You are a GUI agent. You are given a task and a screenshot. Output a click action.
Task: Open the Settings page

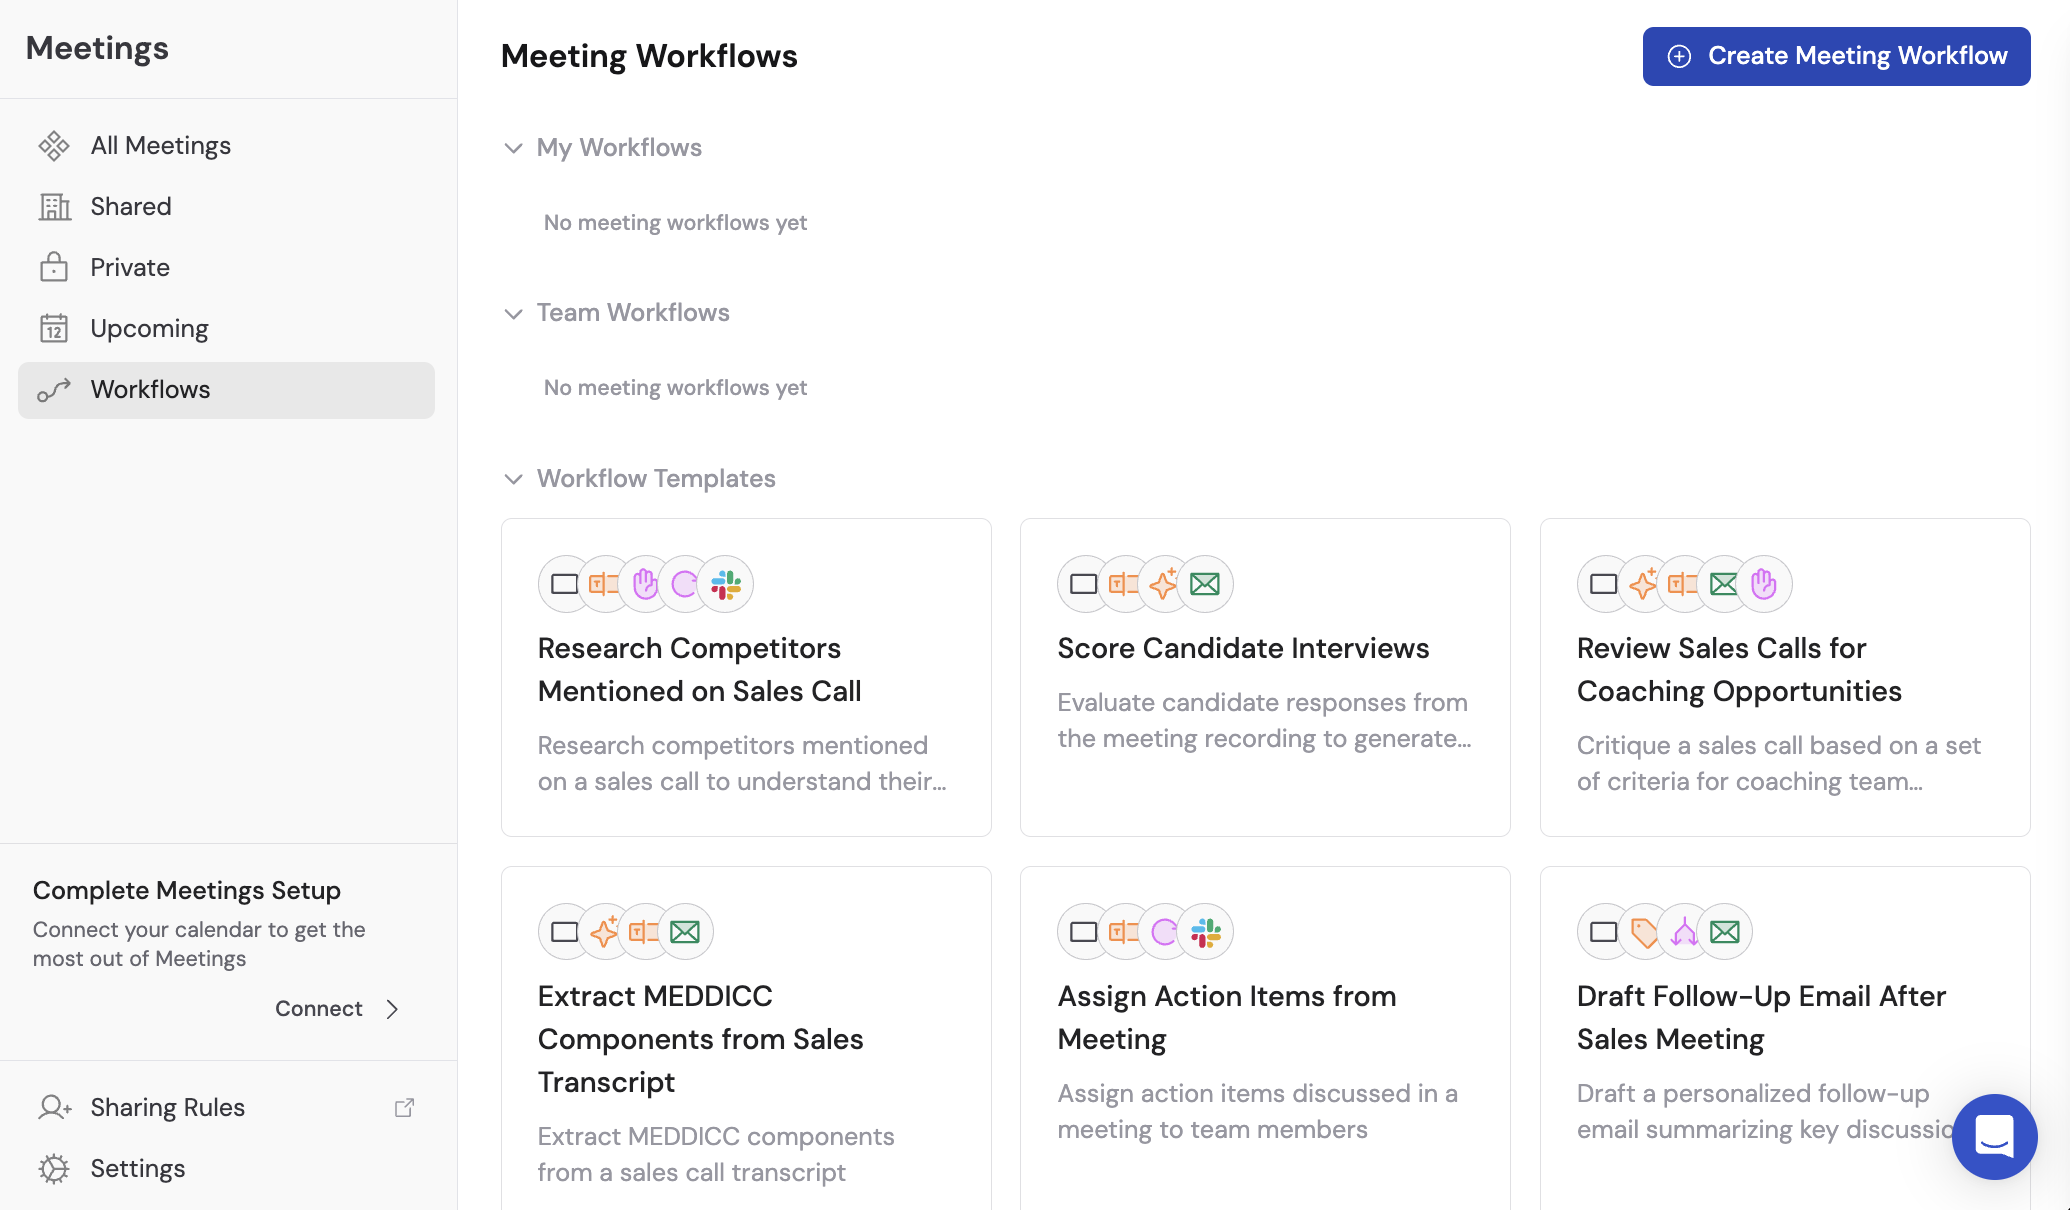click(x=138, y=1168)
